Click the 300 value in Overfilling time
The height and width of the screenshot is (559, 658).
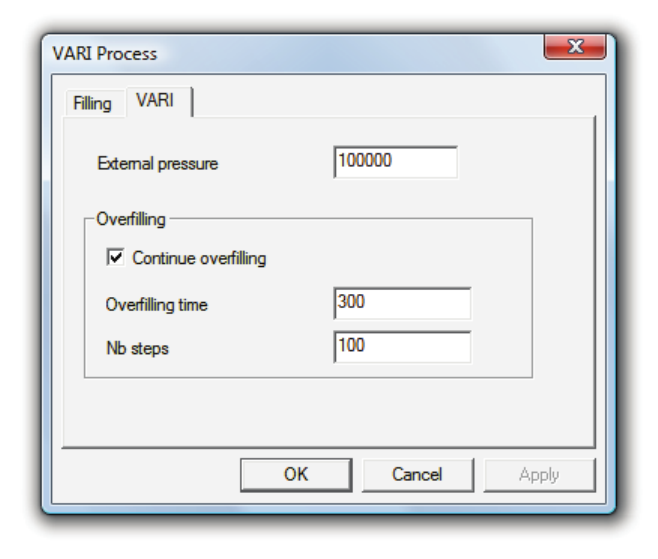point(351,302)
